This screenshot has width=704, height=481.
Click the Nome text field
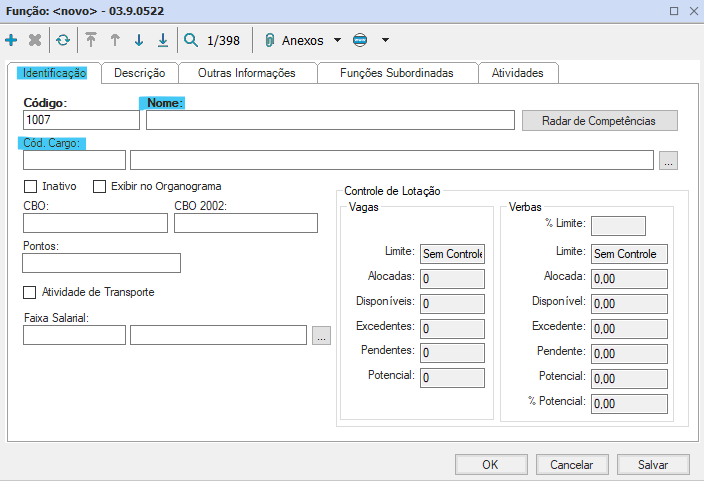(x=330, y=120)
